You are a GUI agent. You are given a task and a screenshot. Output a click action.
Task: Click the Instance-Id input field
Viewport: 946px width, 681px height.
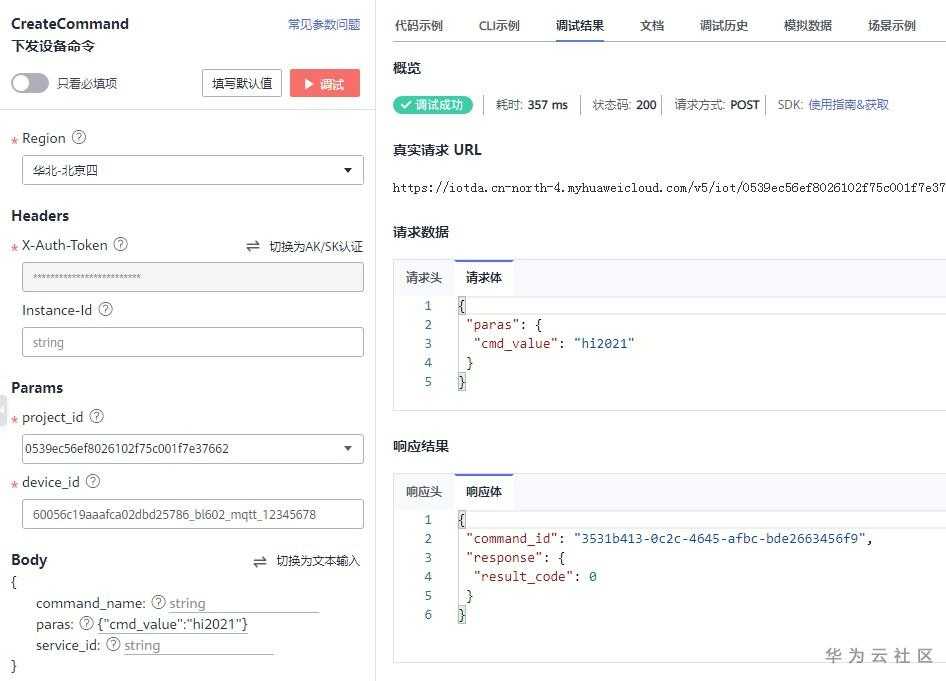tap(192, 342)
